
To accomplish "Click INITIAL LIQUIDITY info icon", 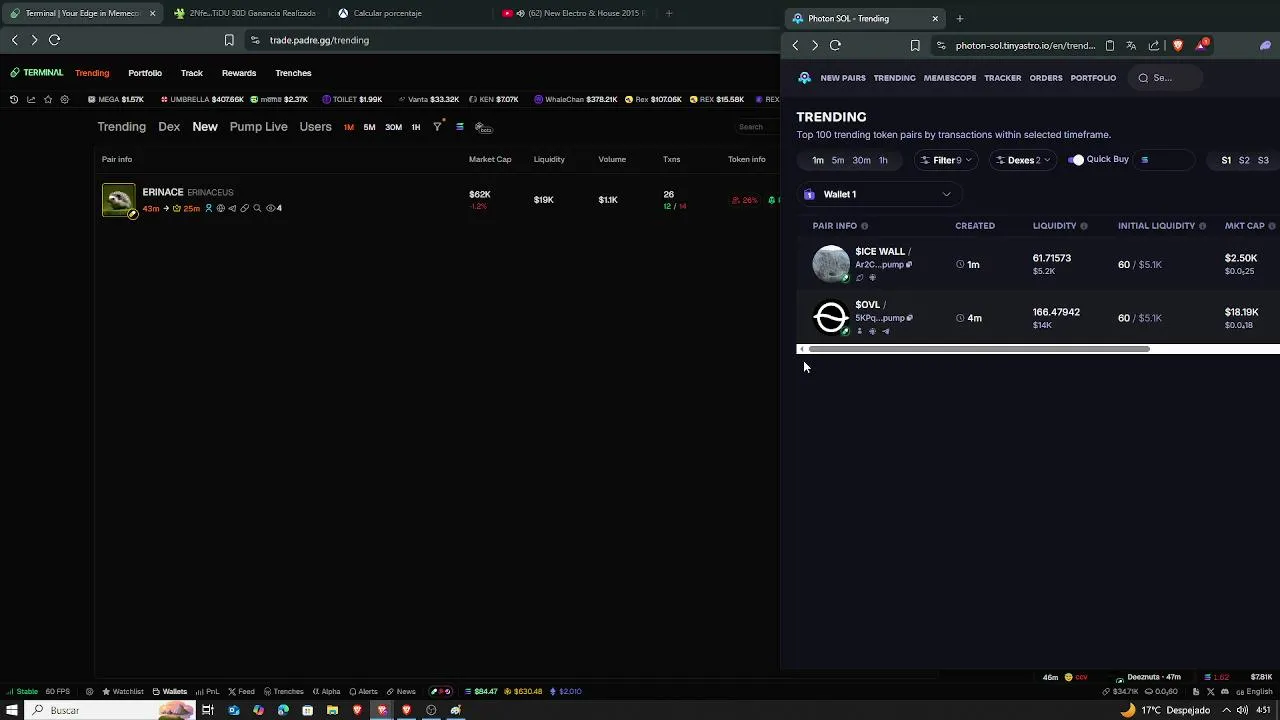I will (1202, 226).
